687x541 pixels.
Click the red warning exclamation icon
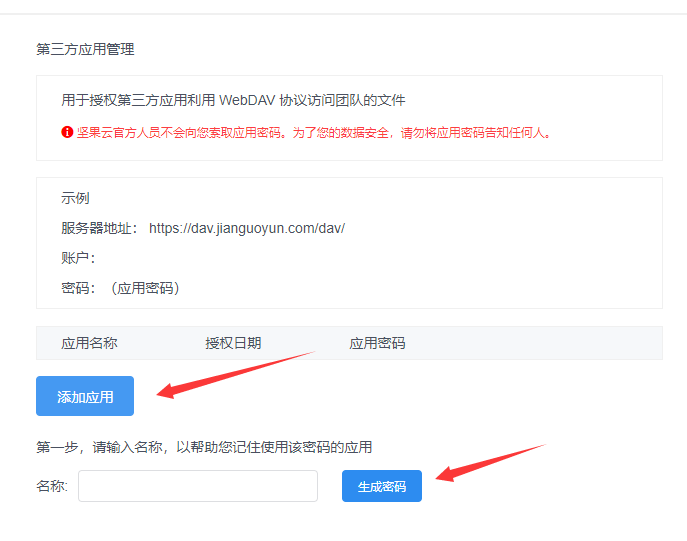(67, 132)
